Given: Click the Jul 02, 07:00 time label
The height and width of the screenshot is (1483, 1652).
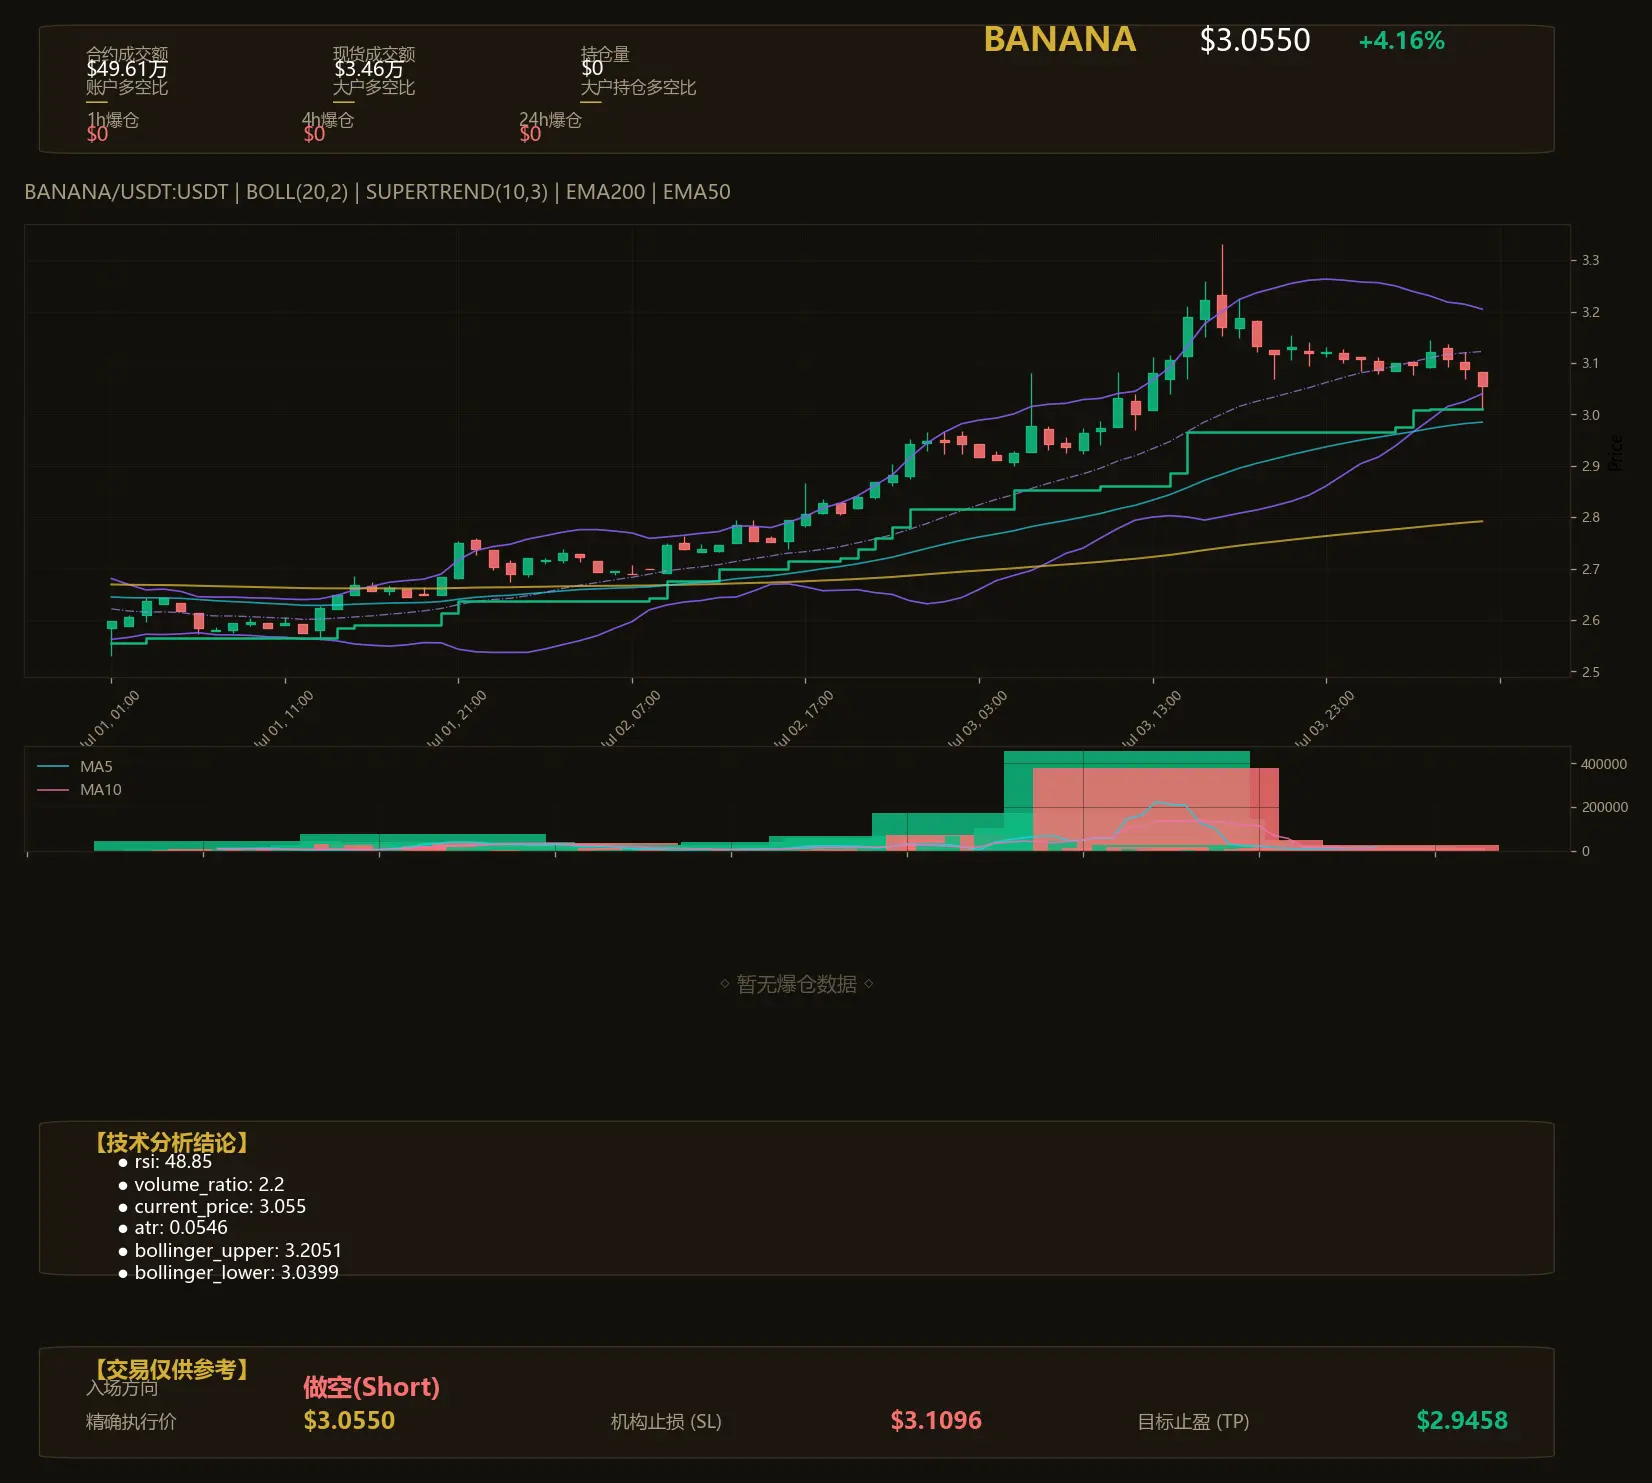Looking at the screenshot, I should (x=631, y=719).
